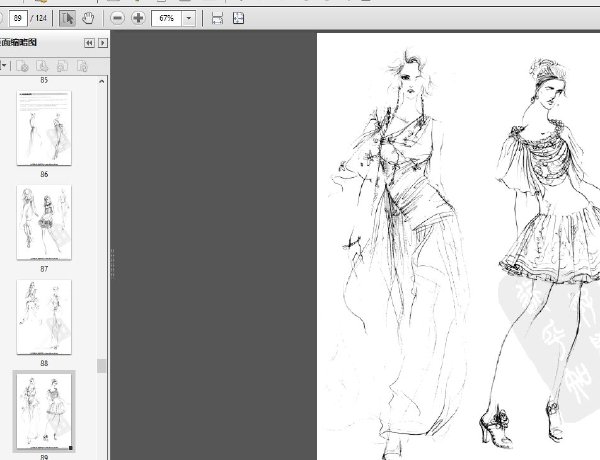
Task: Open the page 87 thumbnail
Action: 44,222
